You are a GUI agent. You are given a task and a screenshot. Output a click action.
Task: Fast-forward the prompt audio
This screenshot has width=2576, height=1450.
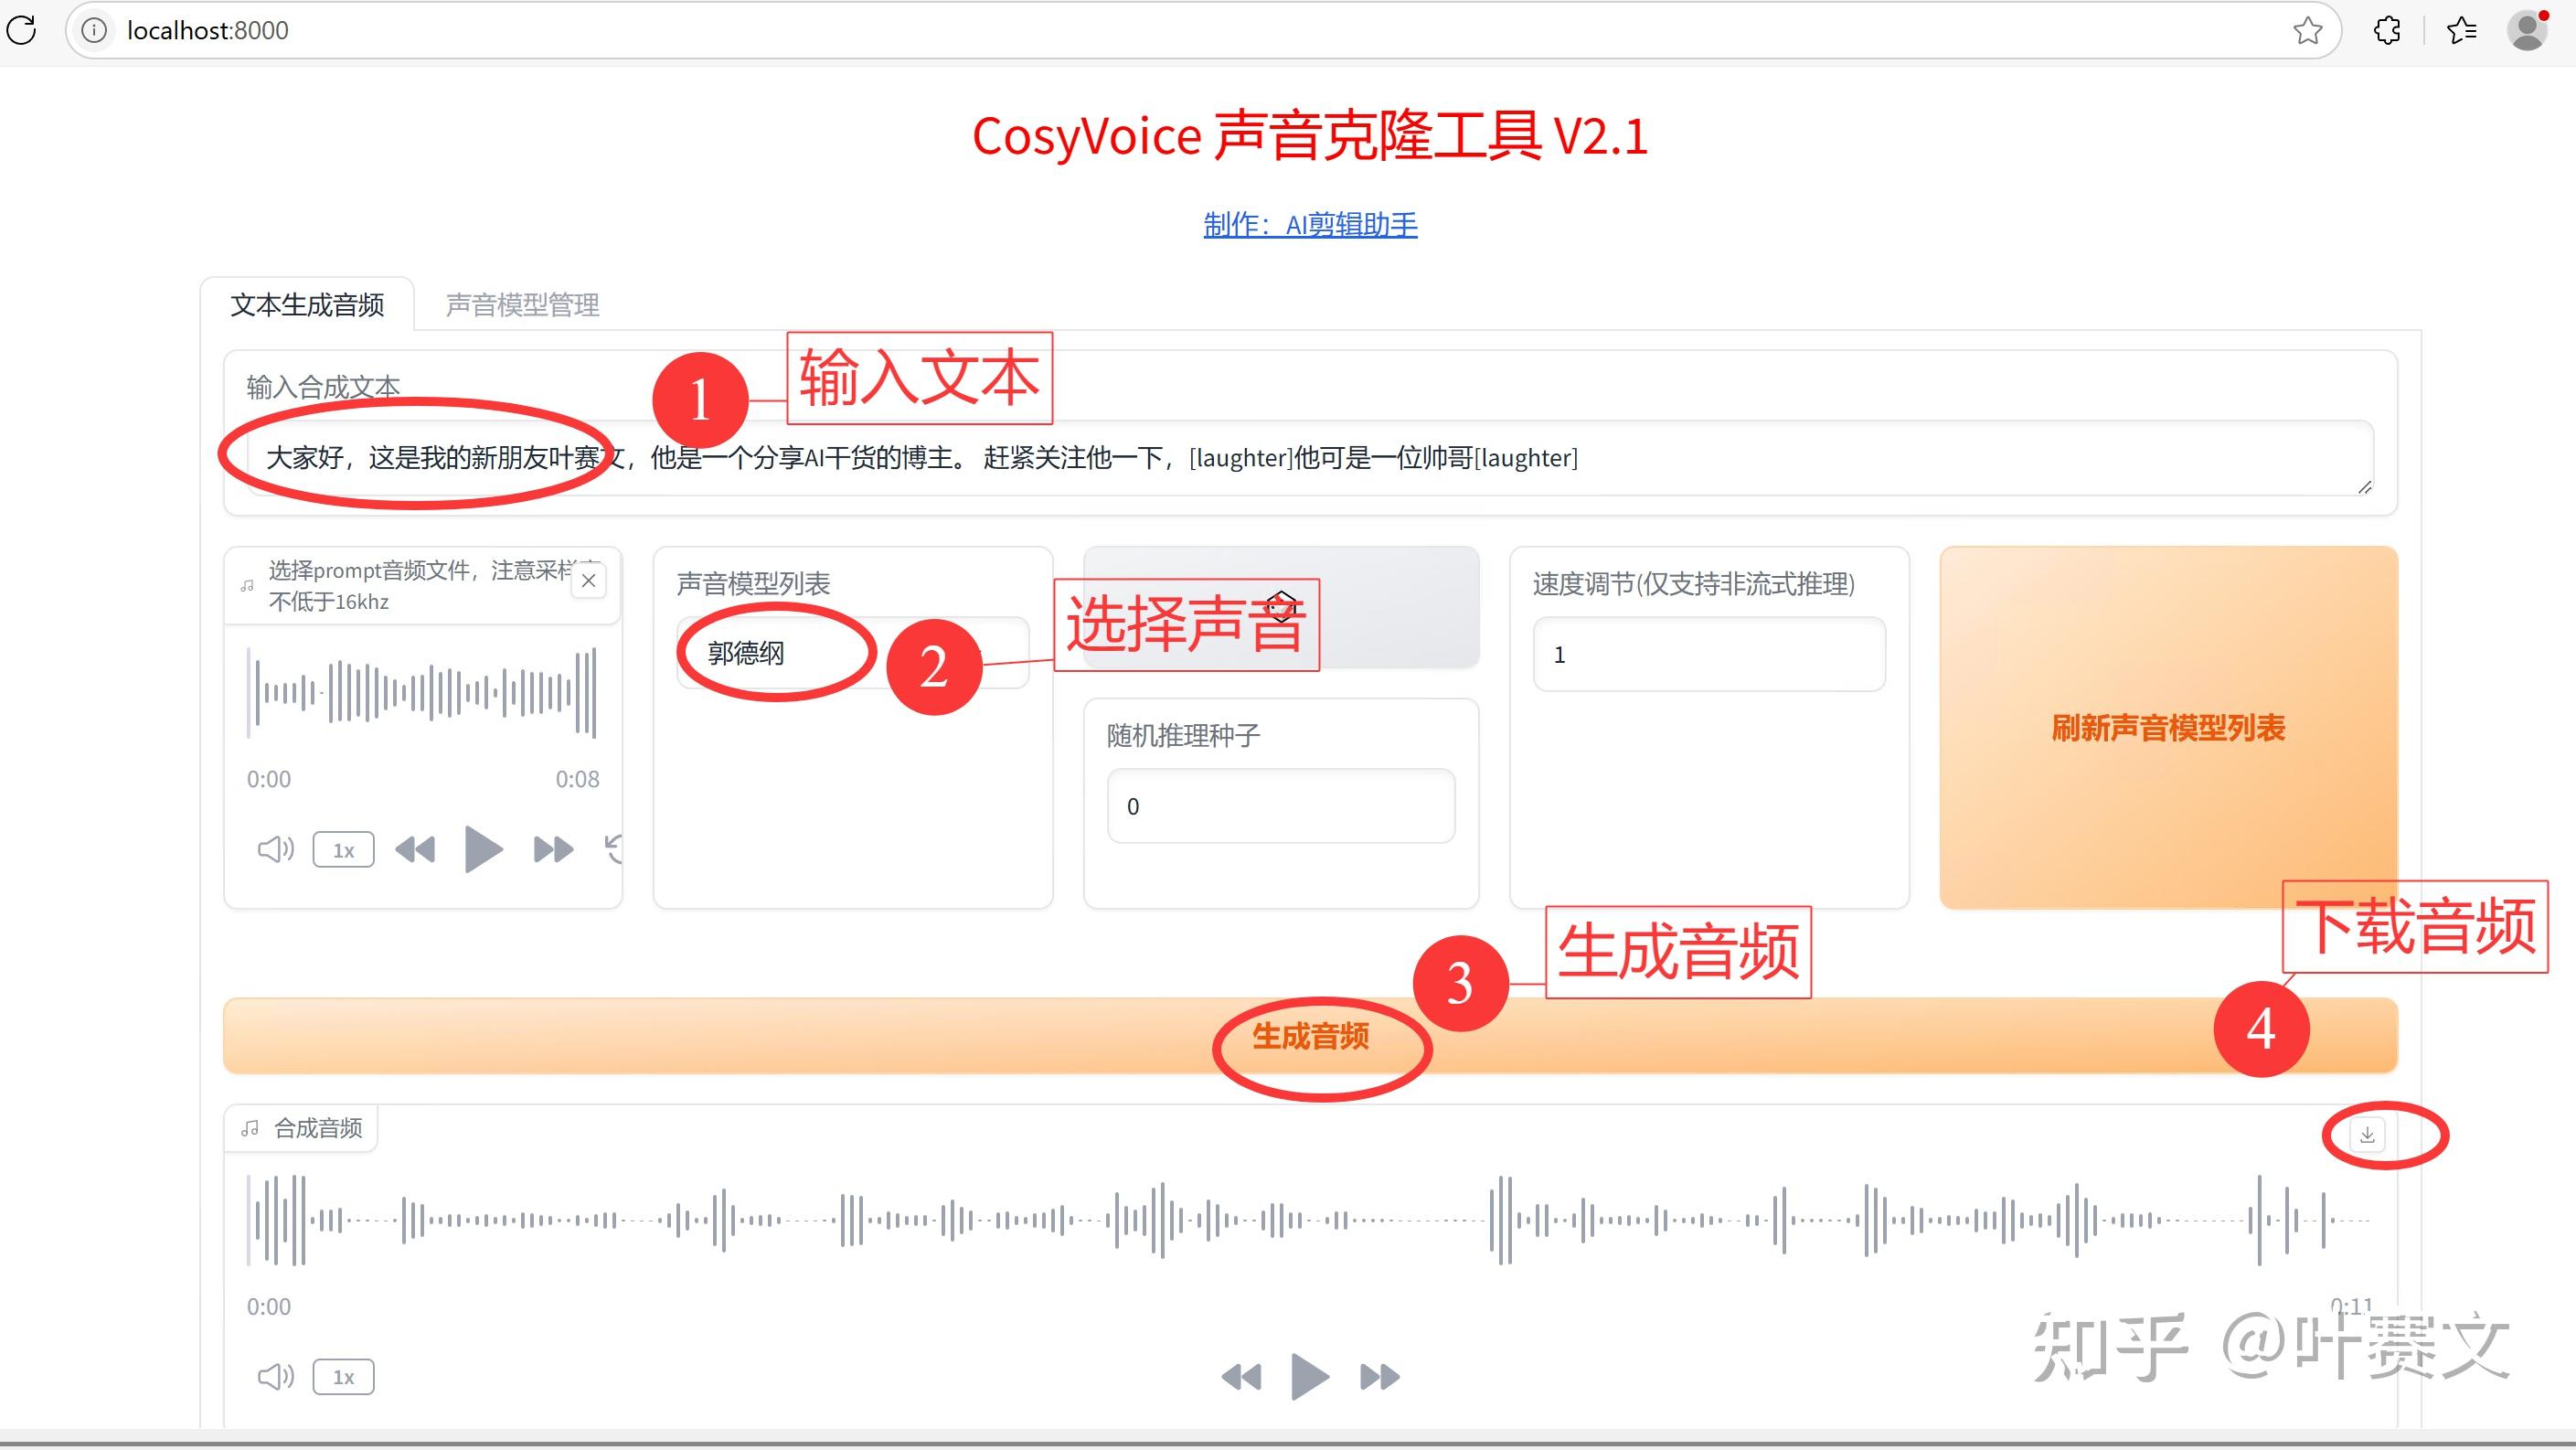point(551,849)
